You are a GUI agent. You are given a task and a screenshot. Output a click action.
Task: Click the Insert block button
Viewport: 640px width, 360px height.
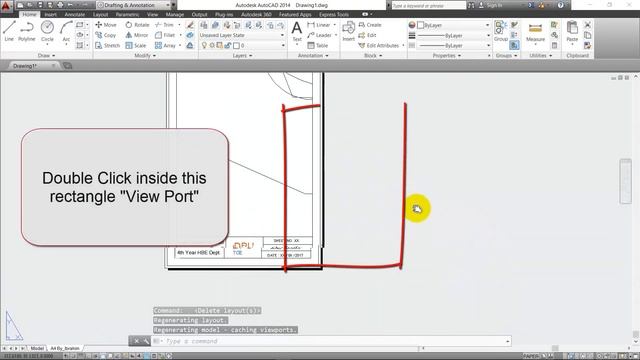[x=348, y=31]
